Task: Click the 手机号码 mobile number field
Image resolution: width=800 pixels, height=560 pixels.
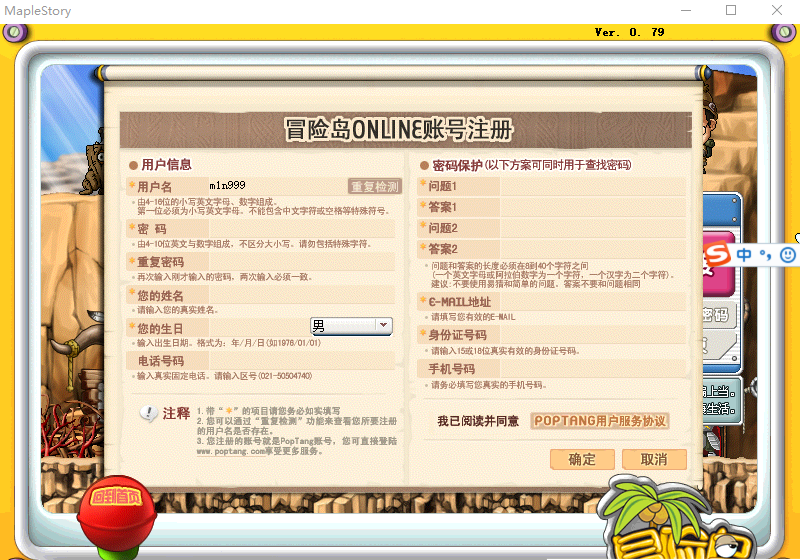Action: click(593, 368)
